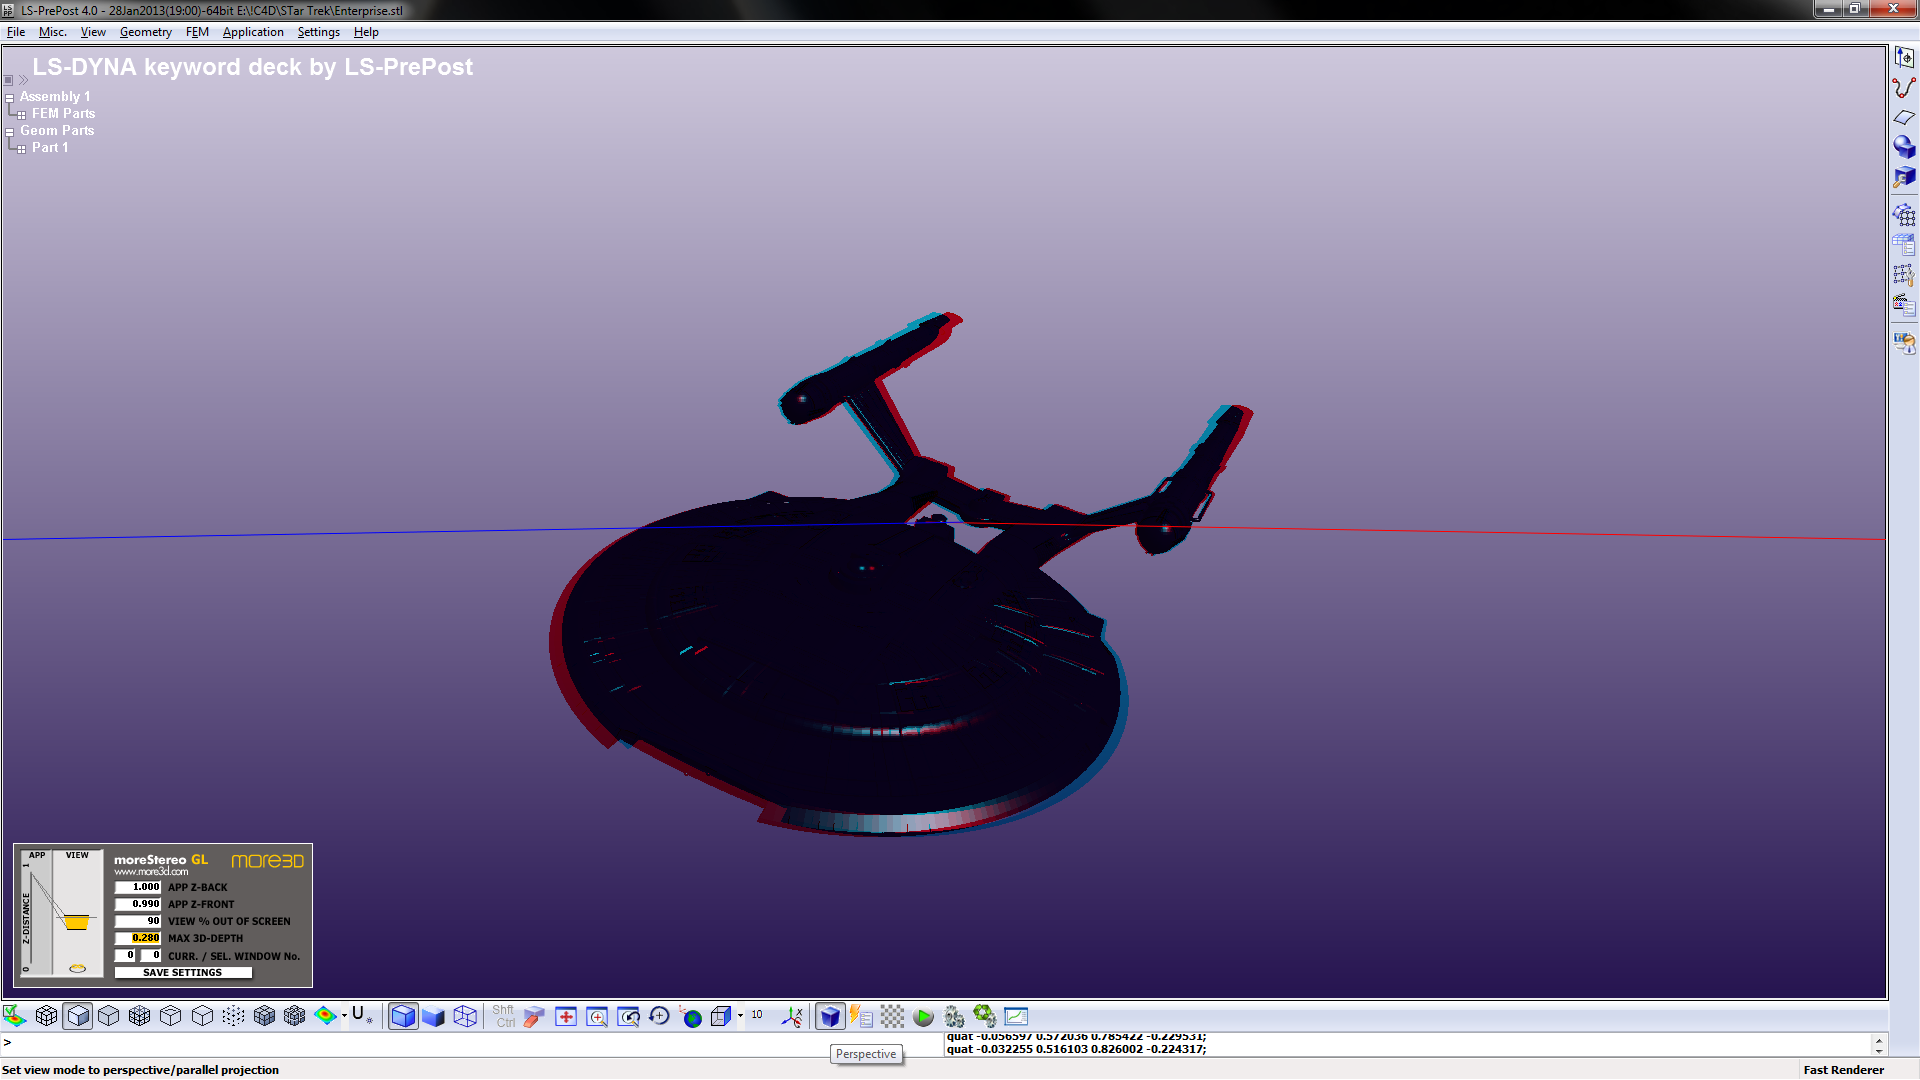Open the model and part table icon
Image resolution: width=1920 pixels, height=1080 pixels.
tap(1904, 245)
